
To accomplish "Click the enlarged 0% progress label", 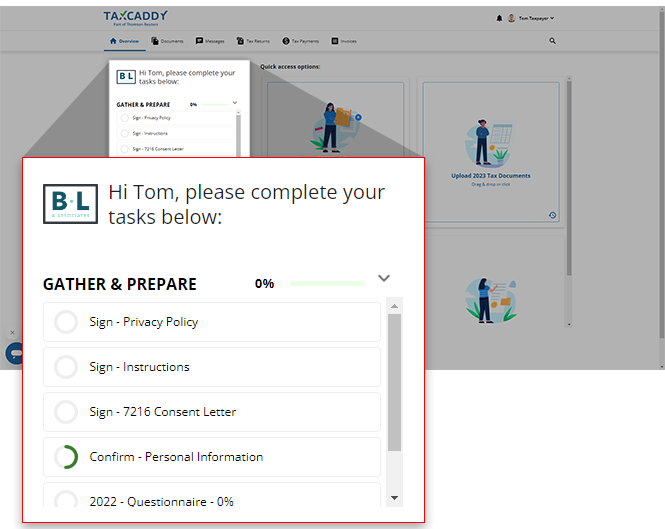I will [264, 283].
